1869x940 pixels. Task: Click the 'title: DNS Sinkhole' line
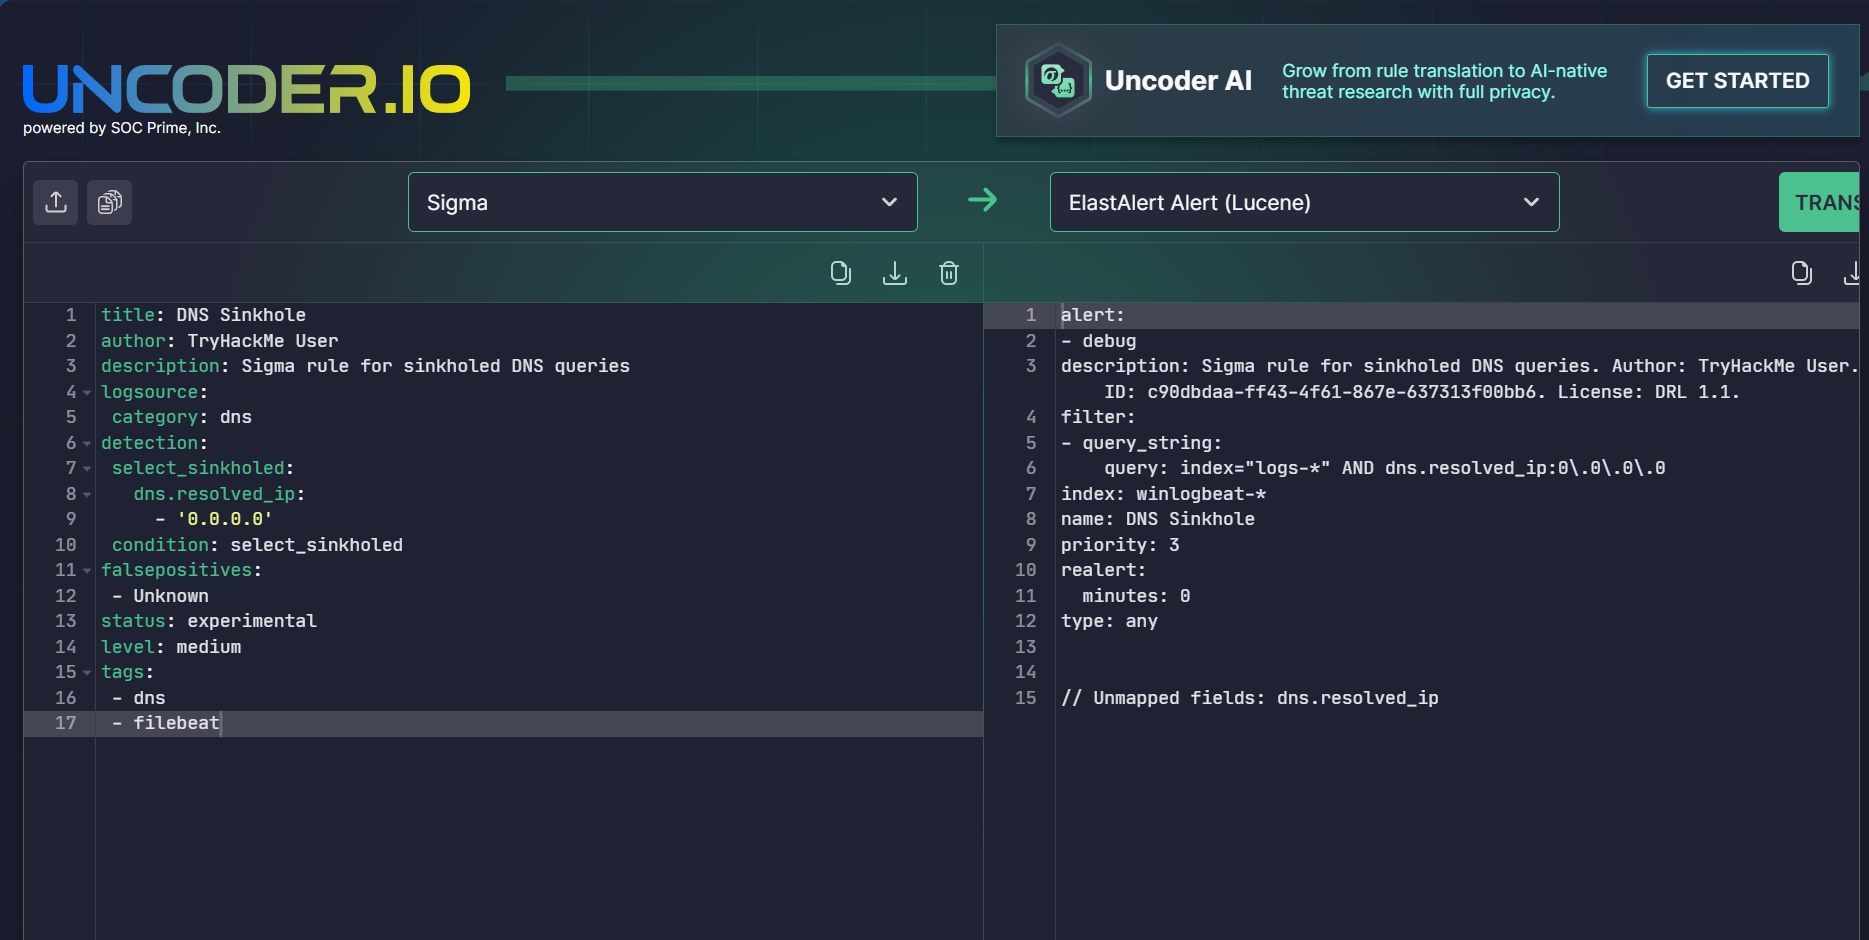point(203,315)
